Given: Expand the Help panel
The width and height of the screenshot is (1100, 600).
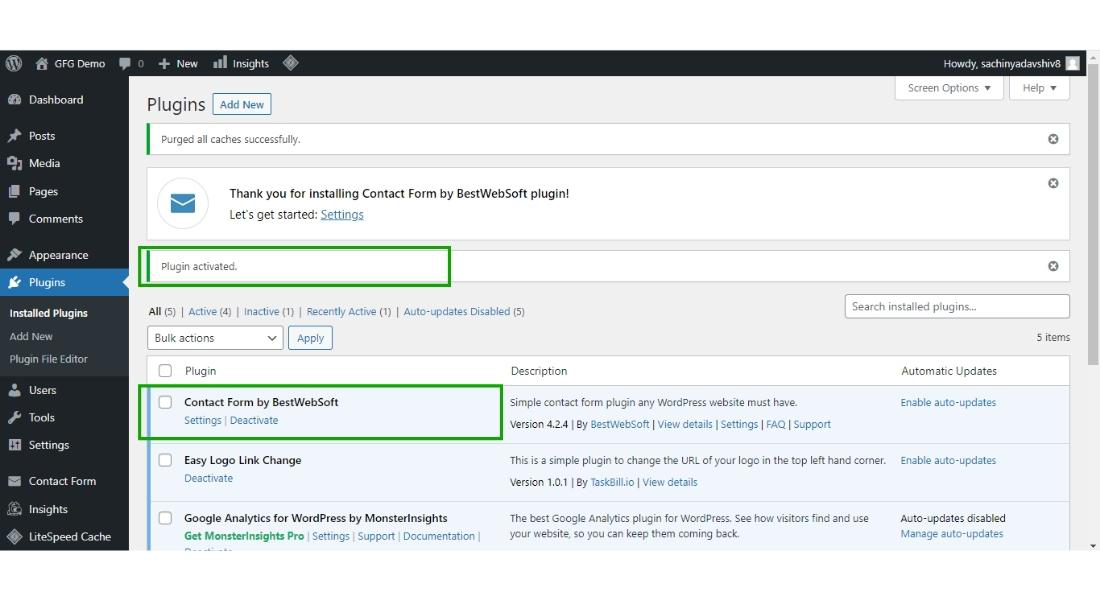Looking at the screenshot, I should click(1039, 88).
